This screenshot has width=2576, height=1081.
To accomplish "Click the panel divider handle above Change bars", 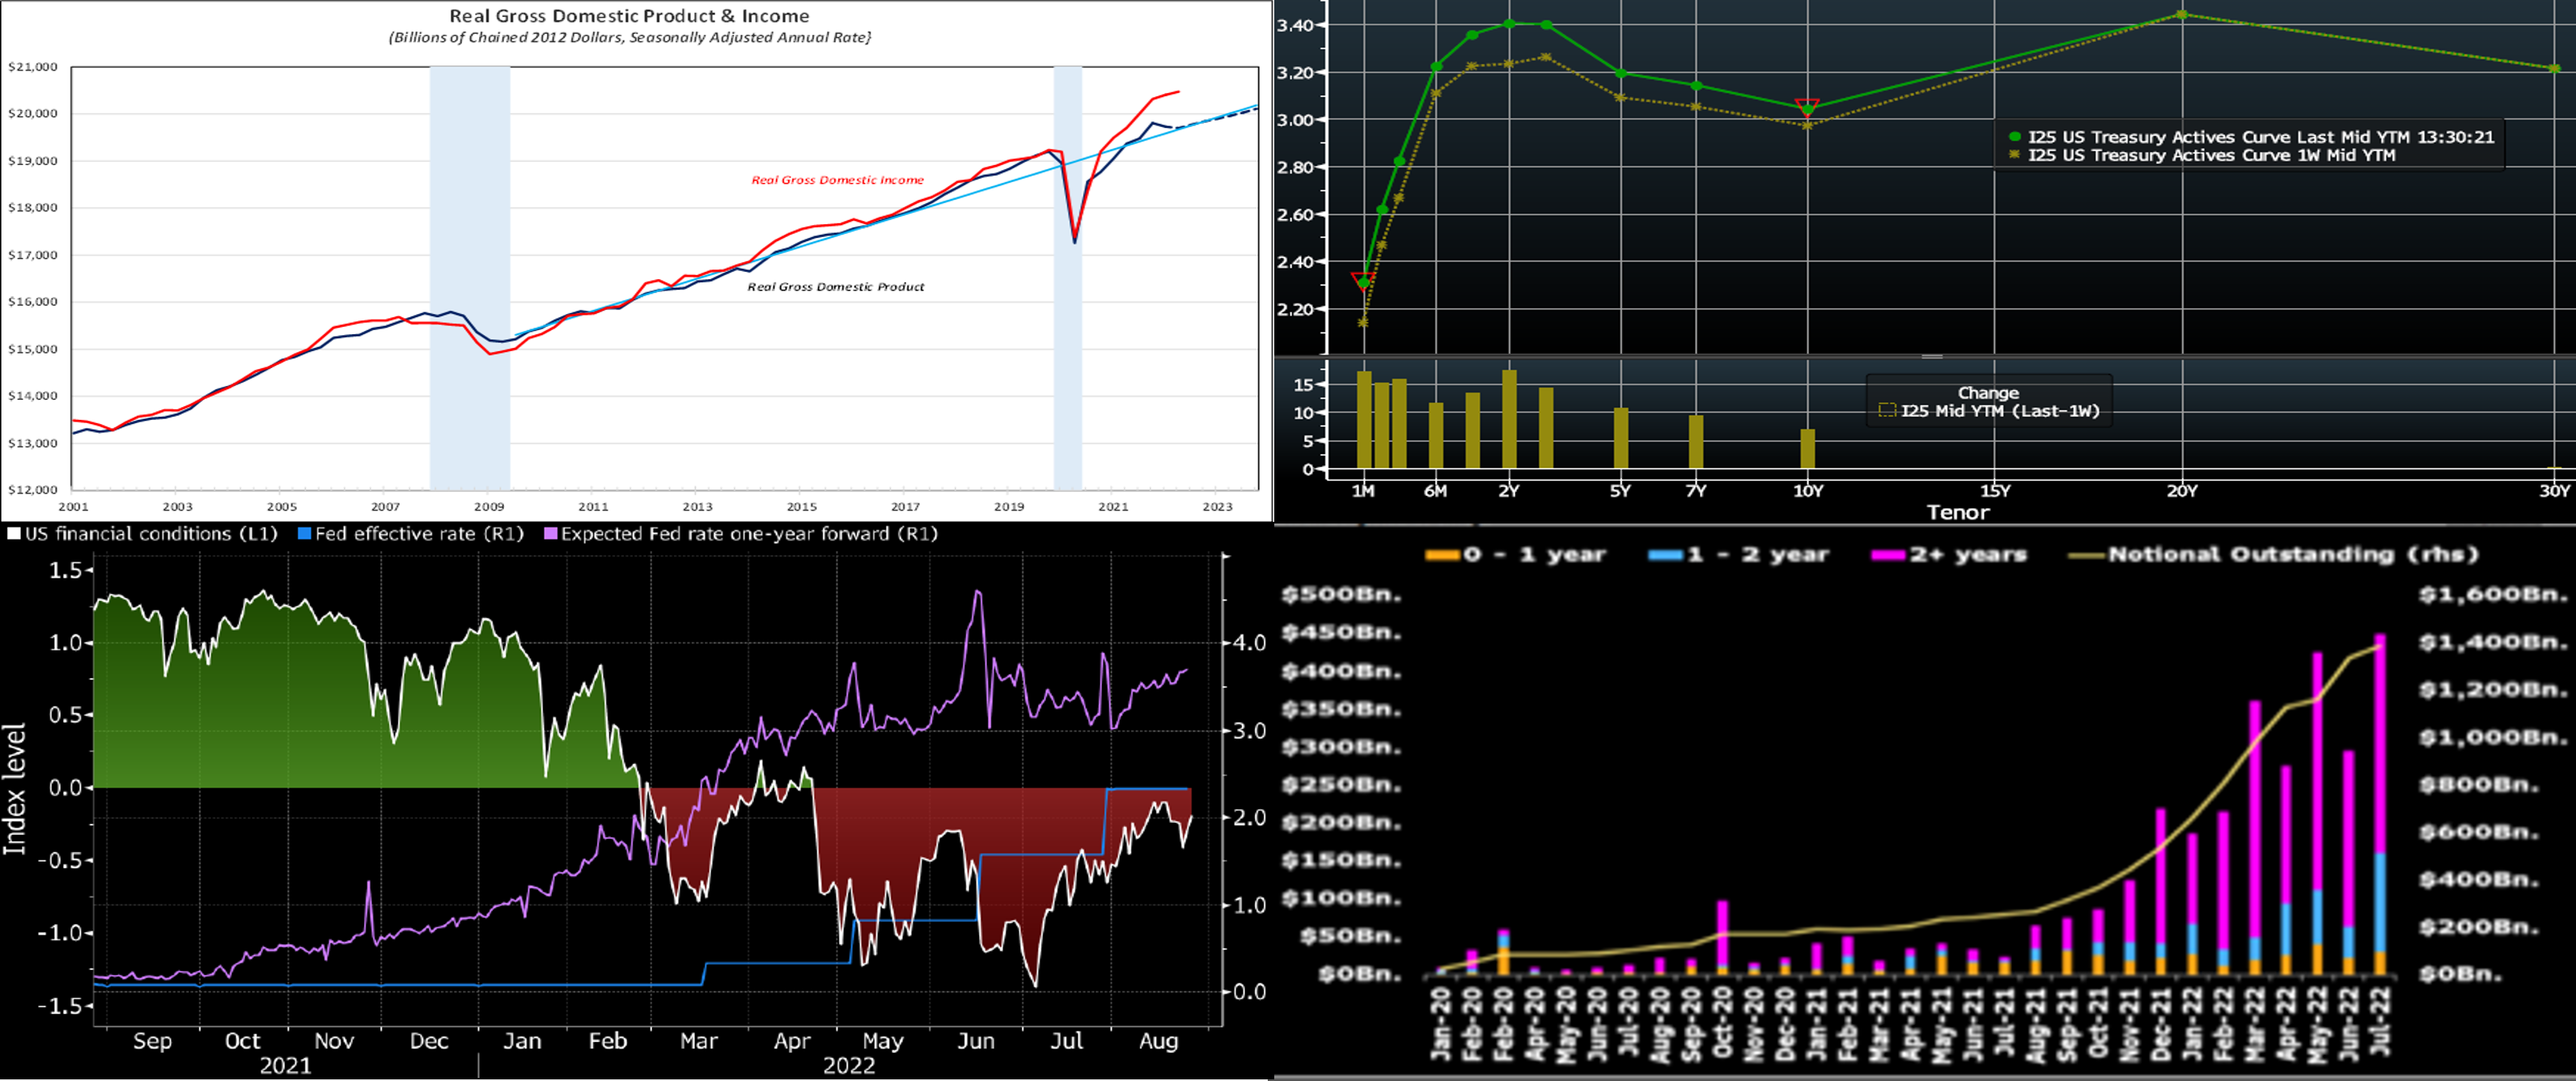I will (1932, 356).
